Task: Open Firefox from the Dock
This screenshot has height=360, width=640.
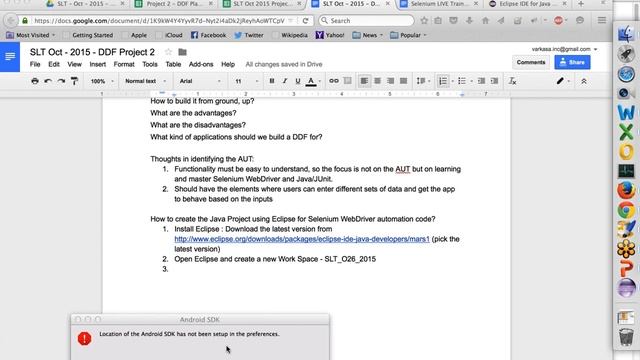Action: (x=626, y=191)
